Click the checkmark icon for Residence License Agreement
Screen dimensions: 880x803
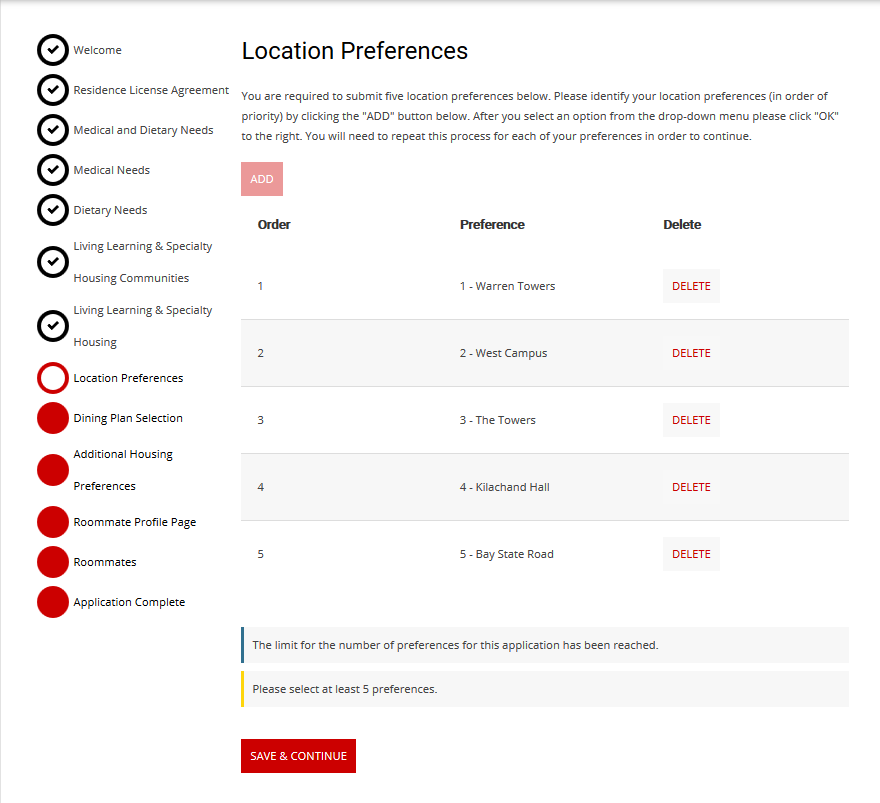click(53, 90)
